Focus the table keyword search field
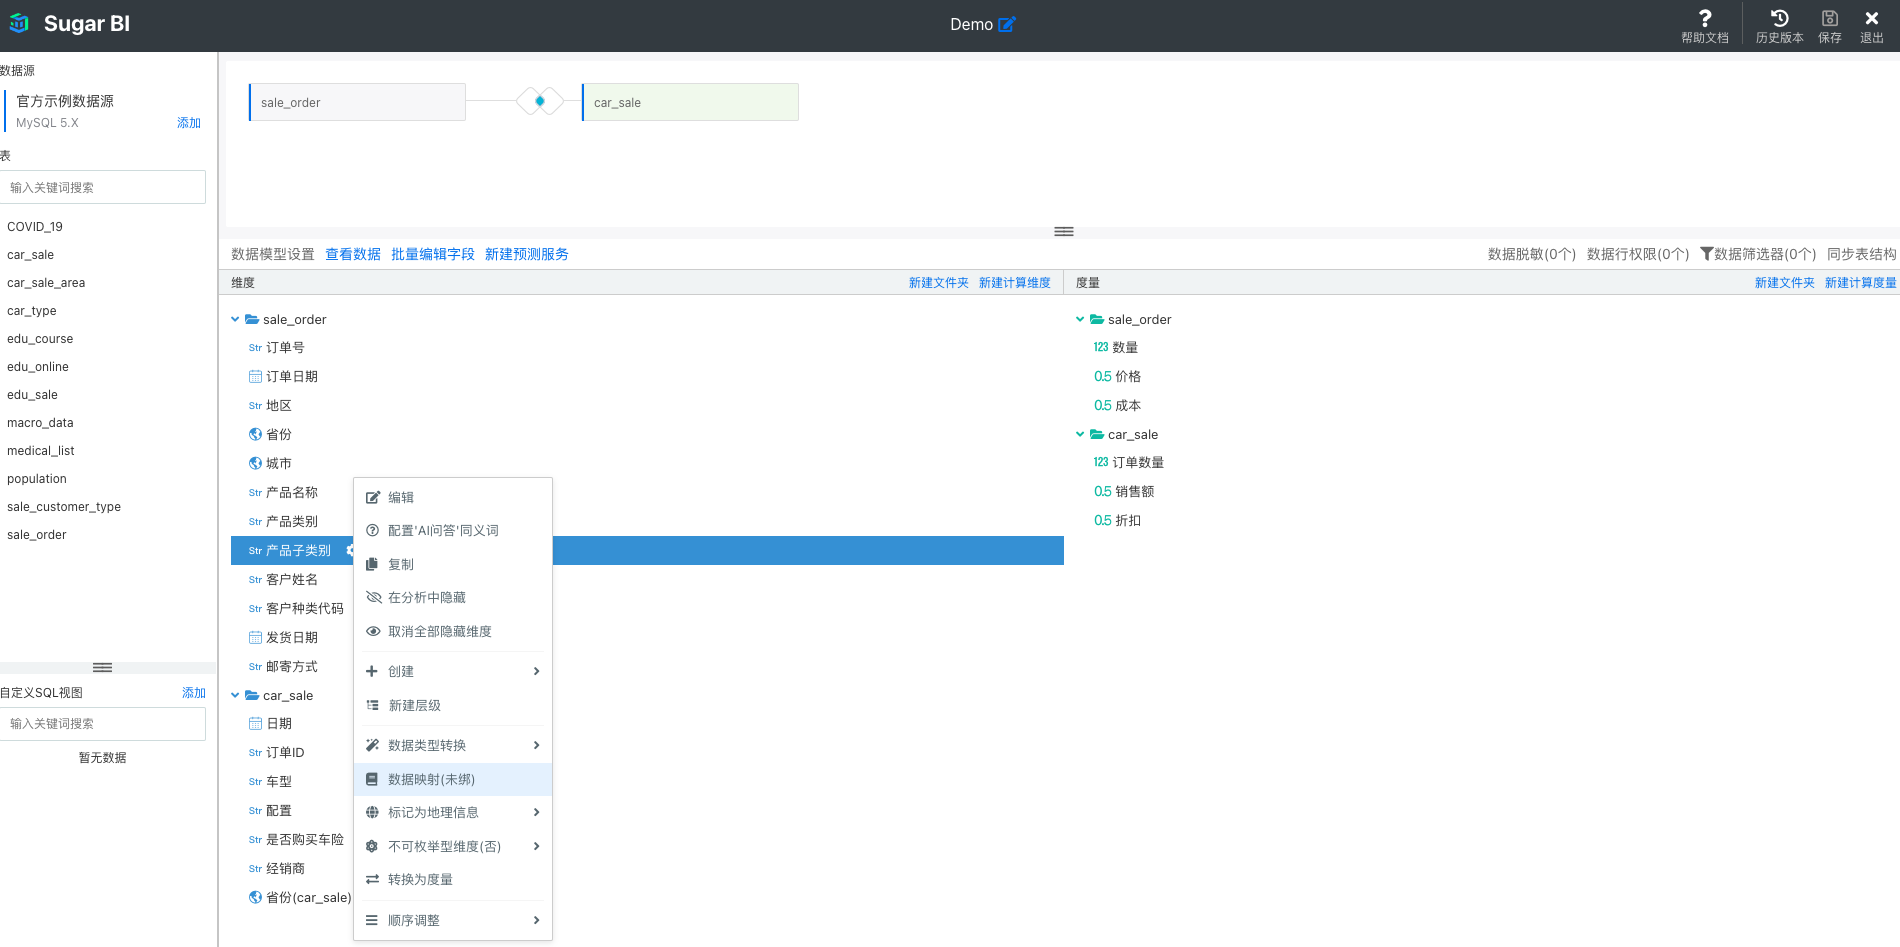The width and height of the screenshot is (1900, 947). [103, 187]
